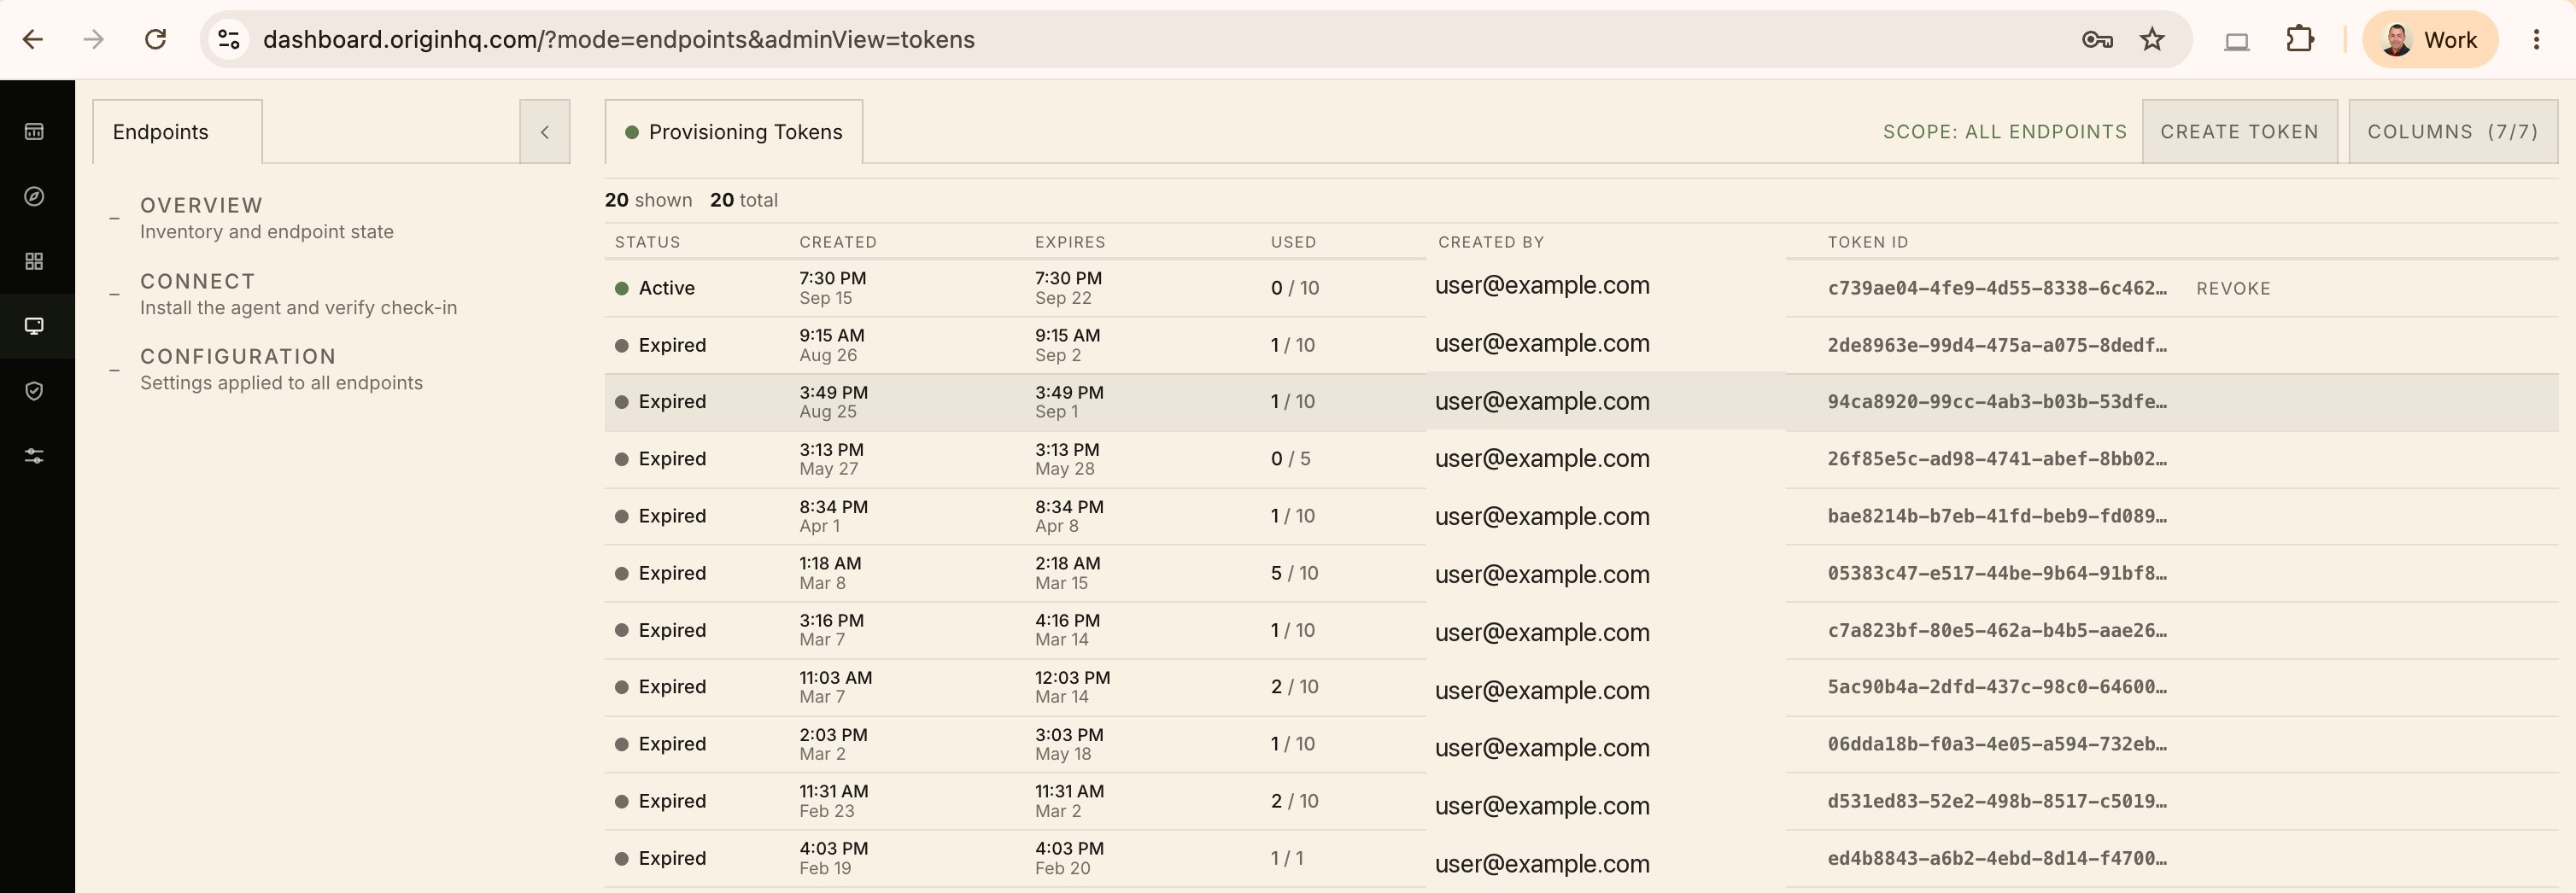Screen dimensions: 2576x893
Task: Open the Work profile menu
Action: click(x=2429, y=39)
